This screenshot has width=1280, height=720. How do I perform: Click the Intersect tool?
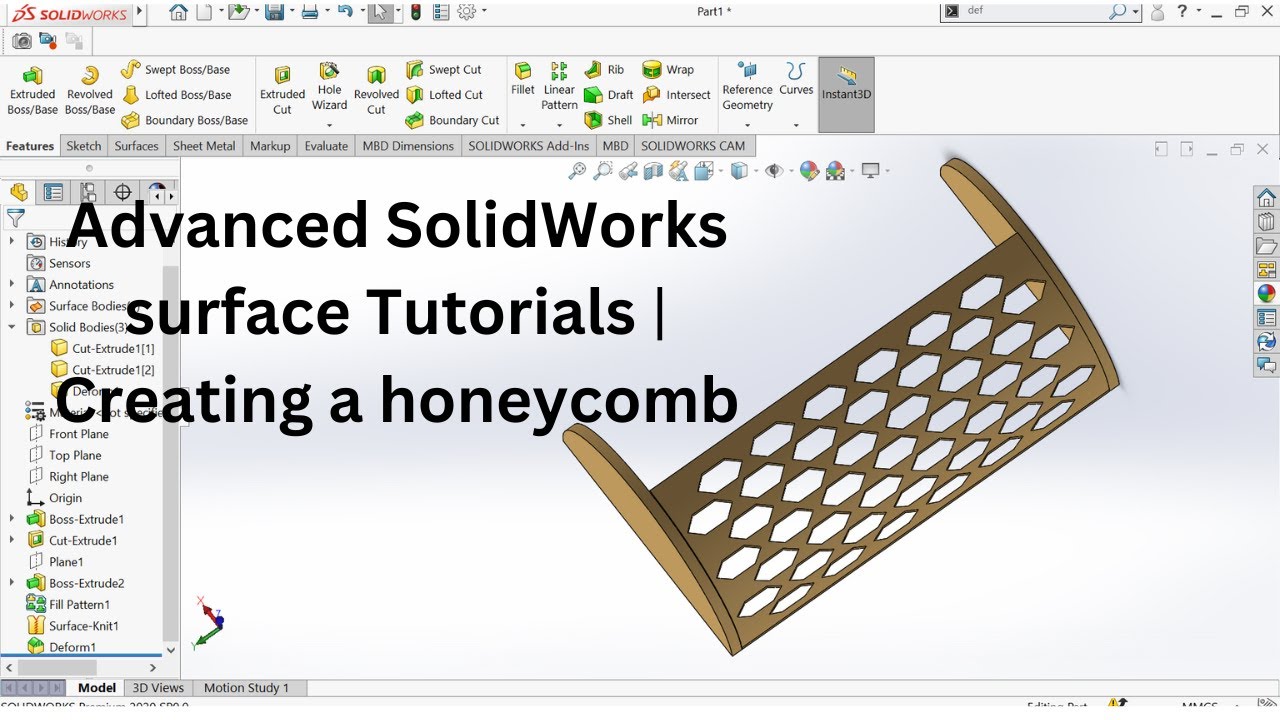[676, 95]
